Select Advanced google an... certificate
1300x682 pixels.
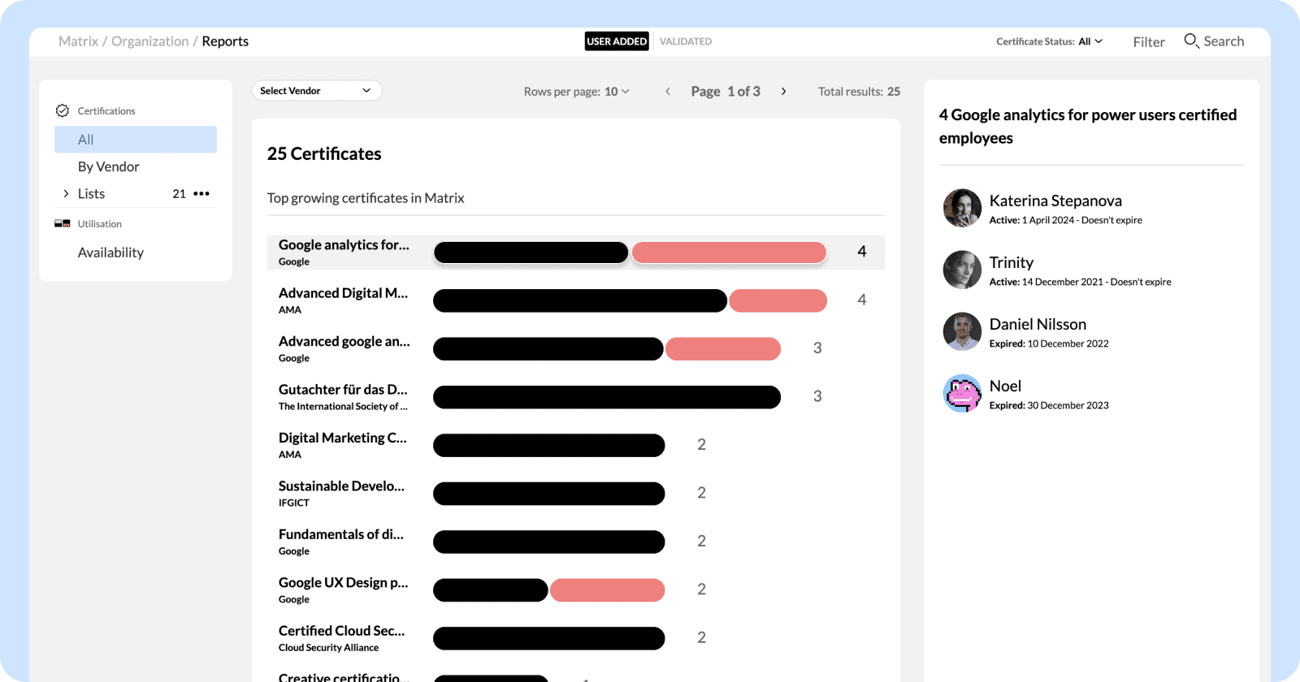pos(344,341)
